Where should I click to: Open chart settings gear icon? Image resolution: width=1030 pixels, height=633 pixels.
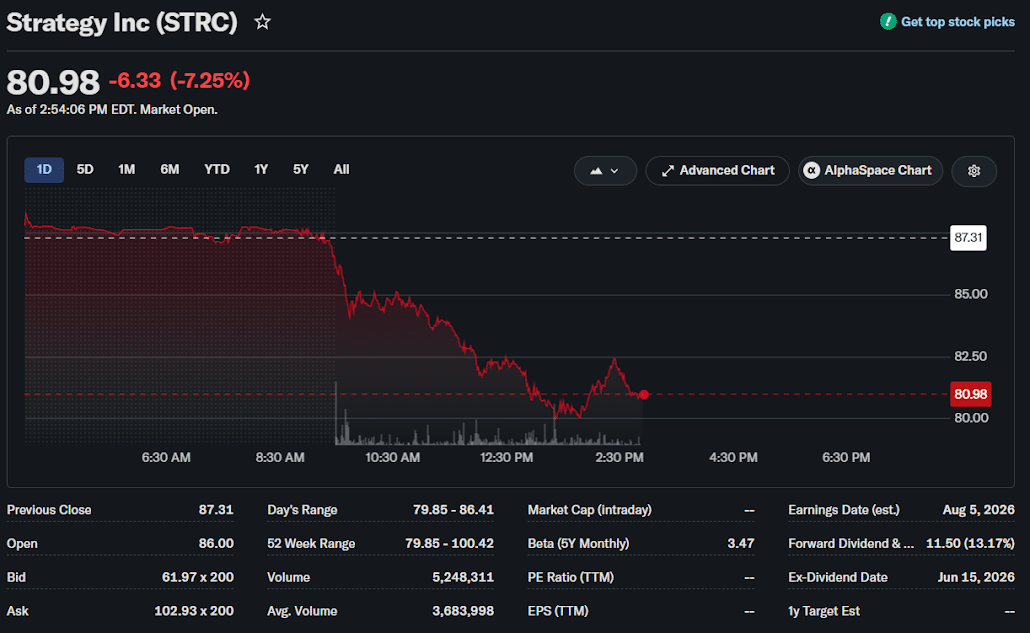pyautogui.click(x=974, y=171)
